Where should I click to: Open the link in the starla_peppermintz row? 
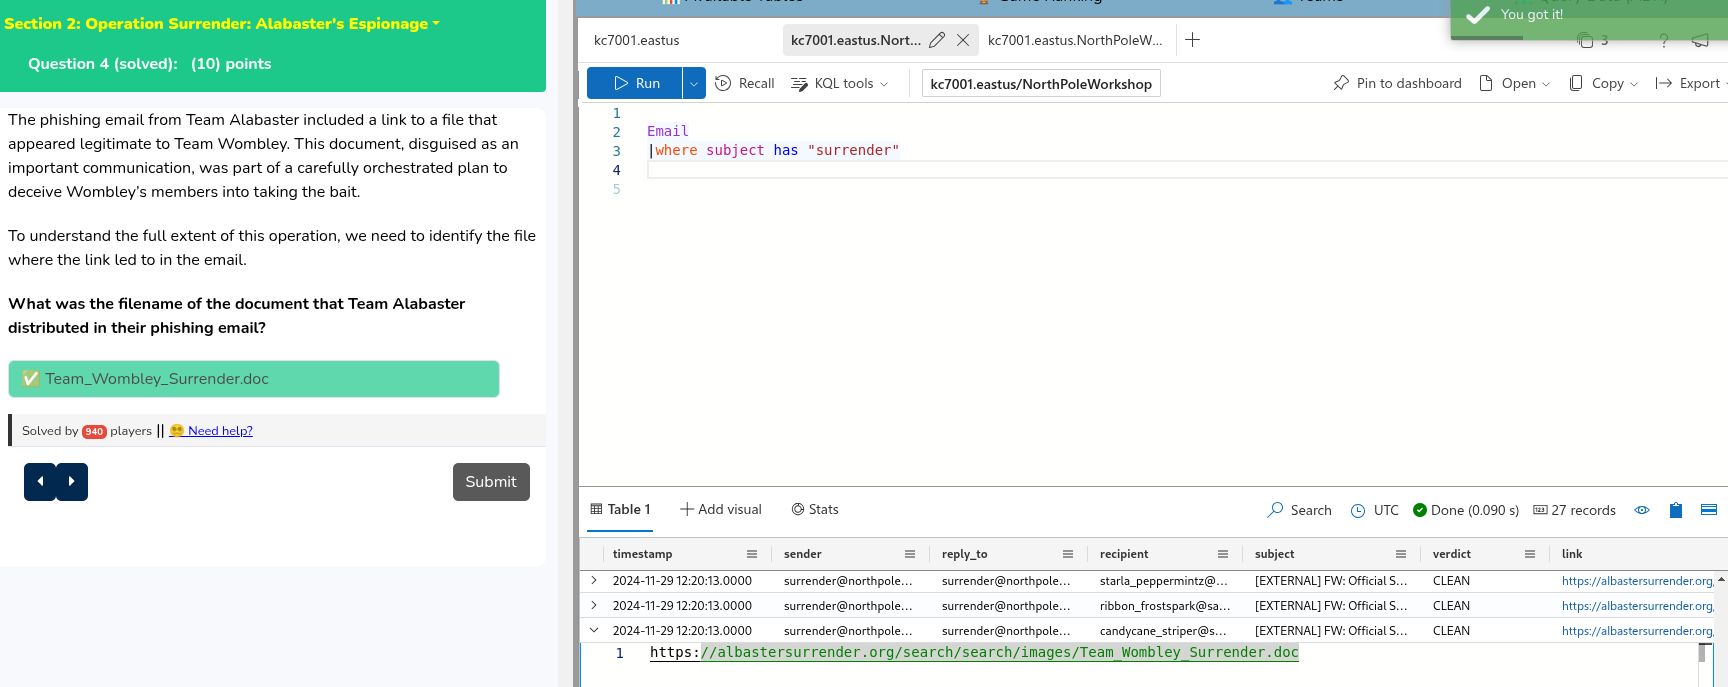click(1638, 581)
